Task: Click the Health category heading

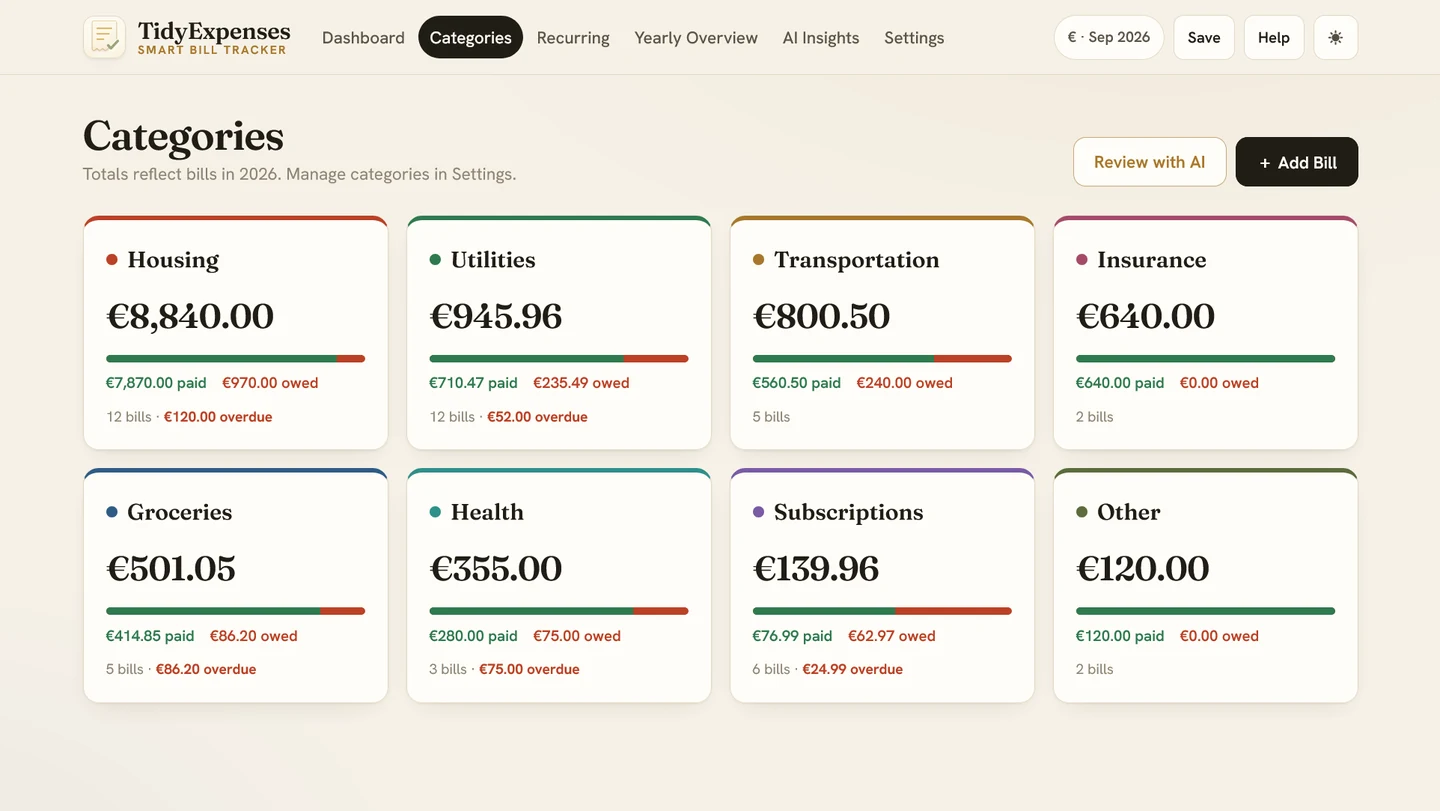Action: coord(487,512)
